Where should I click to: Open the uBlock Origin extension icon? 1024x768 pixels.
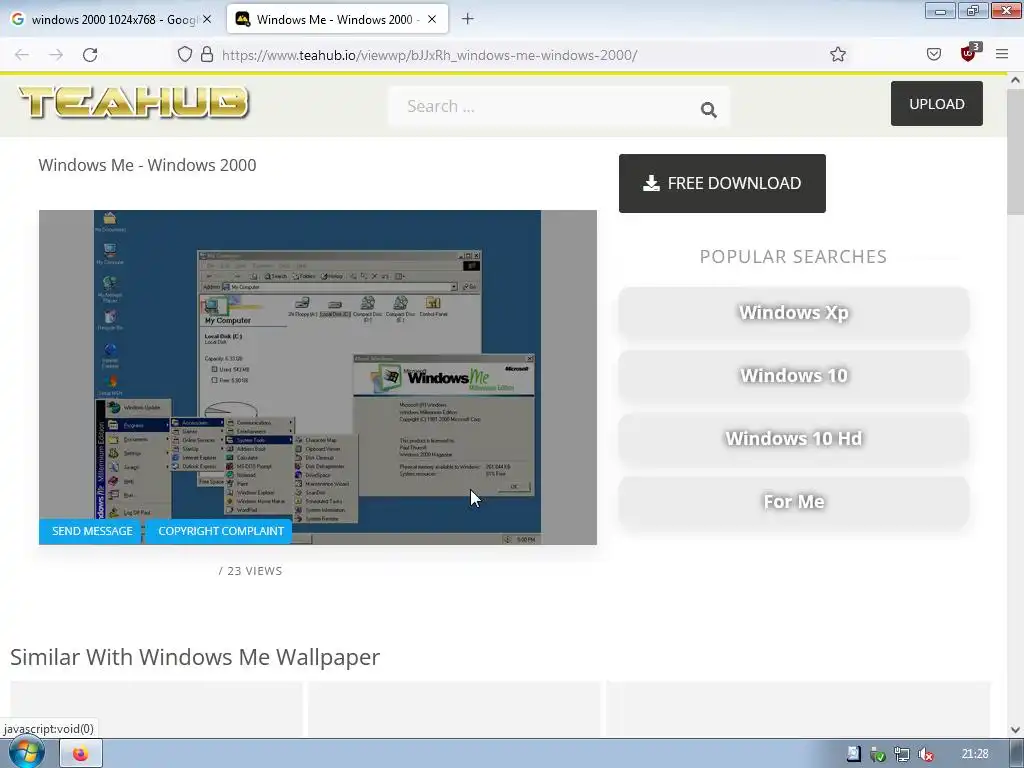[968, 54]
